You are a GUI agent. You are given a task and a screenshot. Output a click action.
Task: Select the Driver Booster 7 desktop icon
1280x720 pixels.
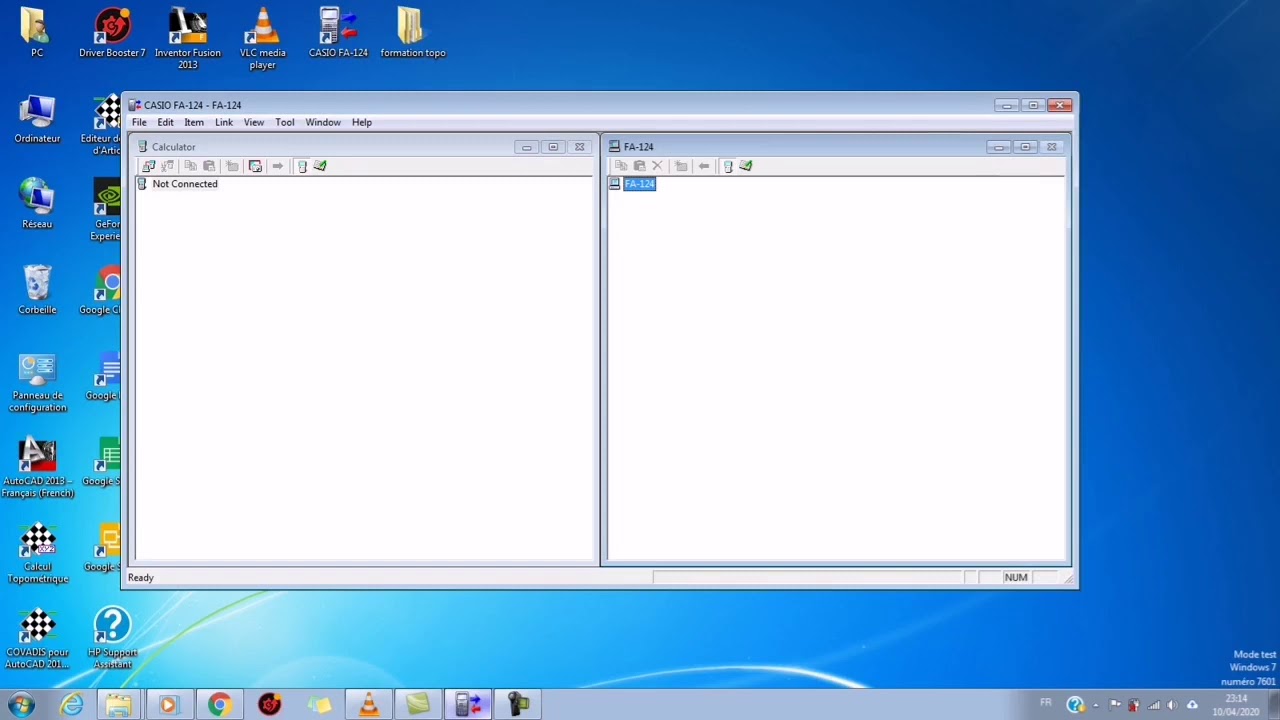(112, 32)
